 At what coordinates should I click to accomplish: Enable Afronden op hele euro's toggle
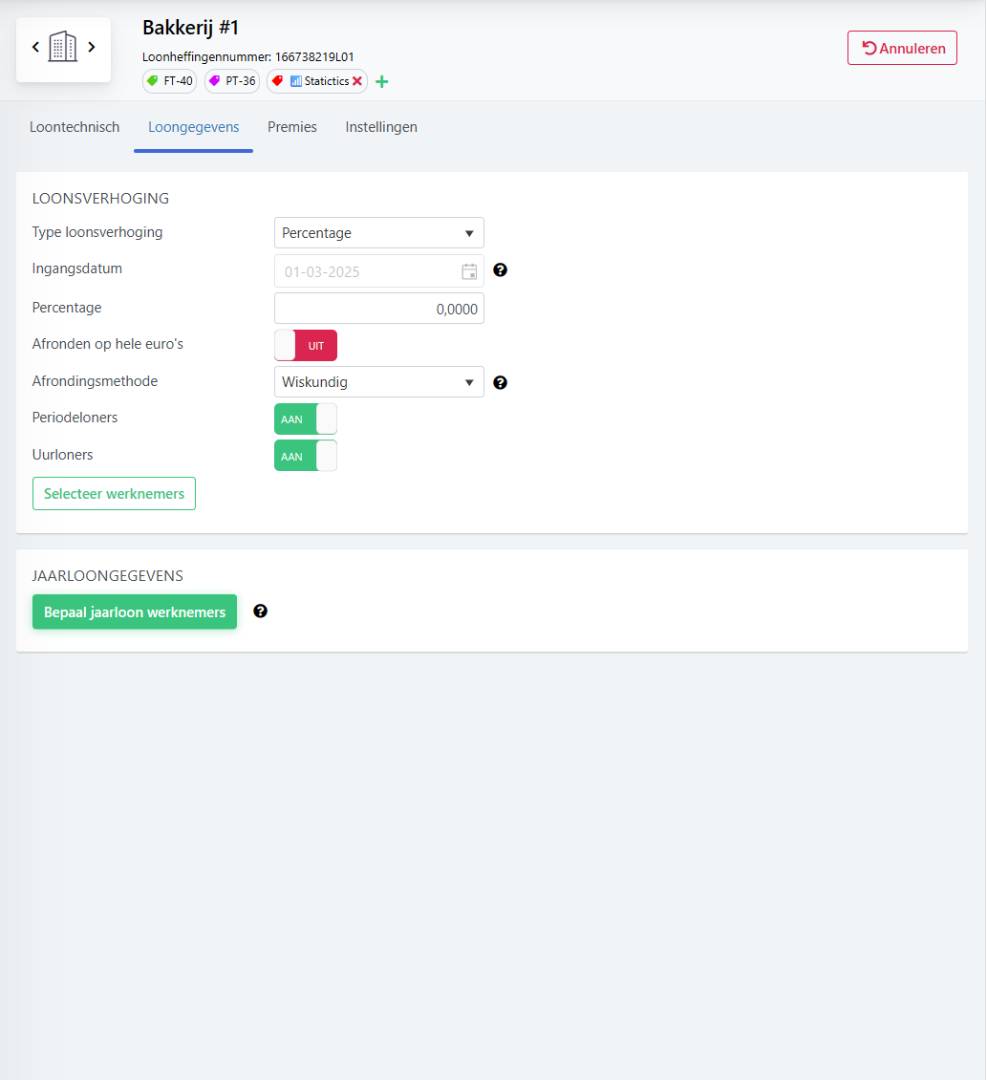click(306, 345)
